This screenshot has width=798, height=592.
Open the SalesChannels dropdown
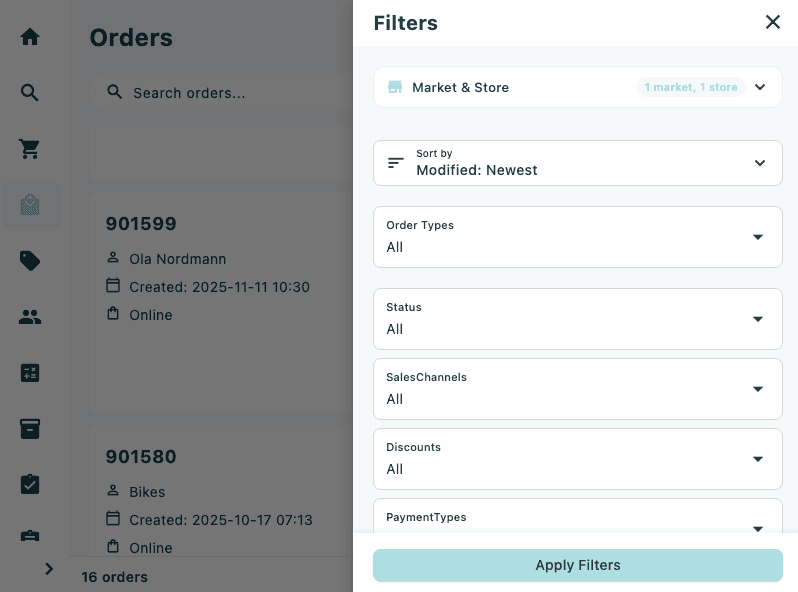pos(578,389)
